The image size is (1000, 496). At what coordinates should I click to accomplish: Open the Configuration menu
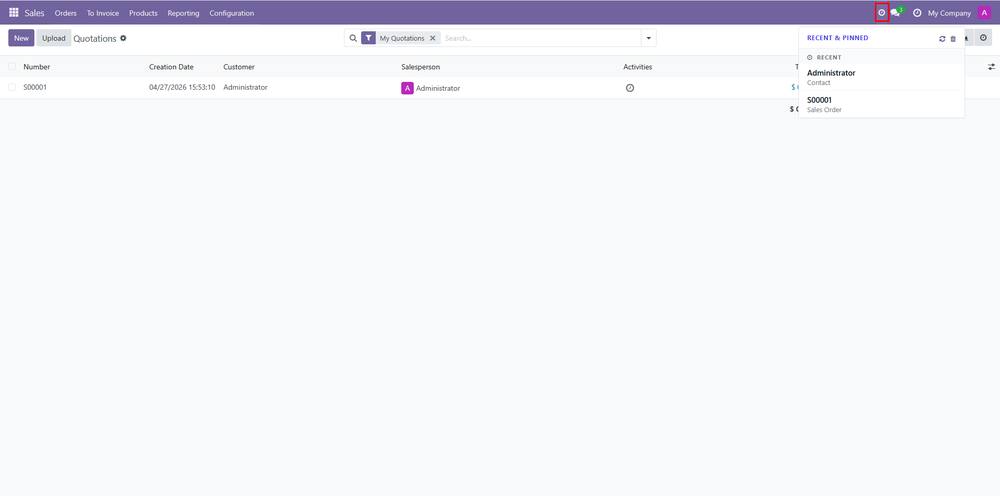[x=232, y=13]
